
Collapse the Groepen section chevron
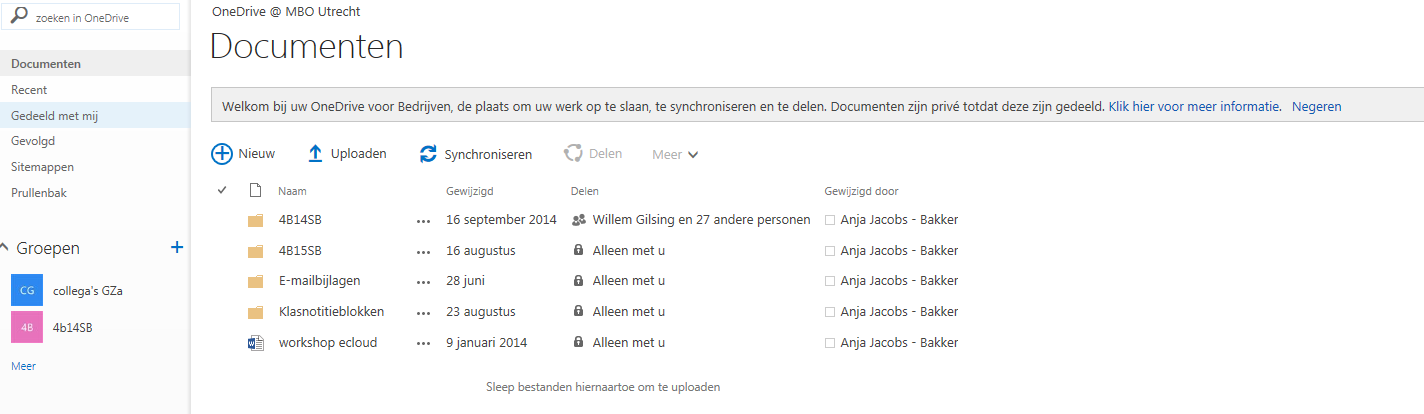pyautogui.click(x=5, y=248)
